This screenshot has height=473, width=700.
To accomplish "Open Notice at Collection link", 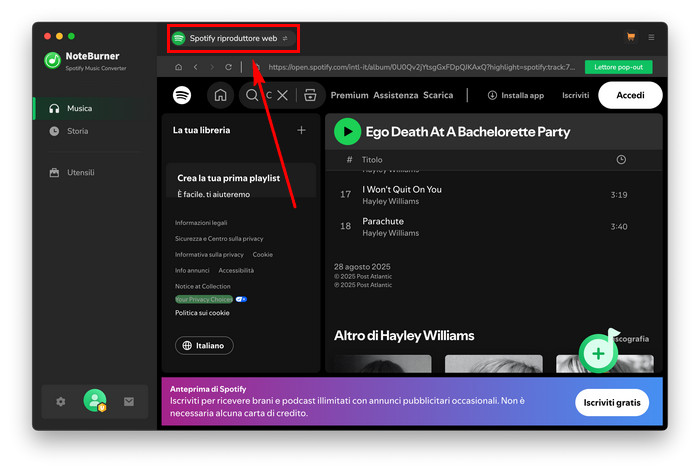I will click(203, 286).
